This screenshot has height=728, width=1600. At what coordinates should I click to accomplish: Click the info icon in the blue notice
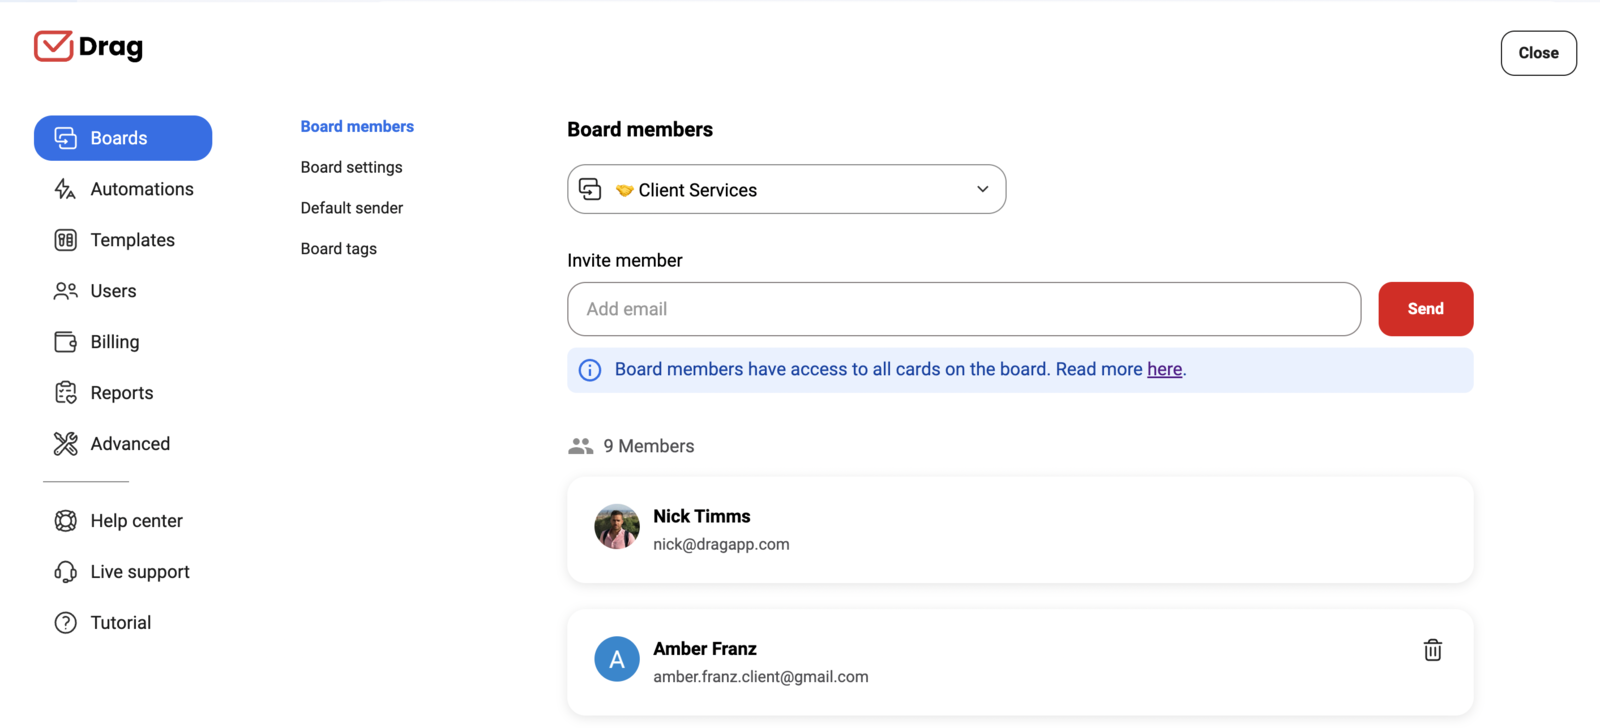pyautogui.click(x=590, y=370)
